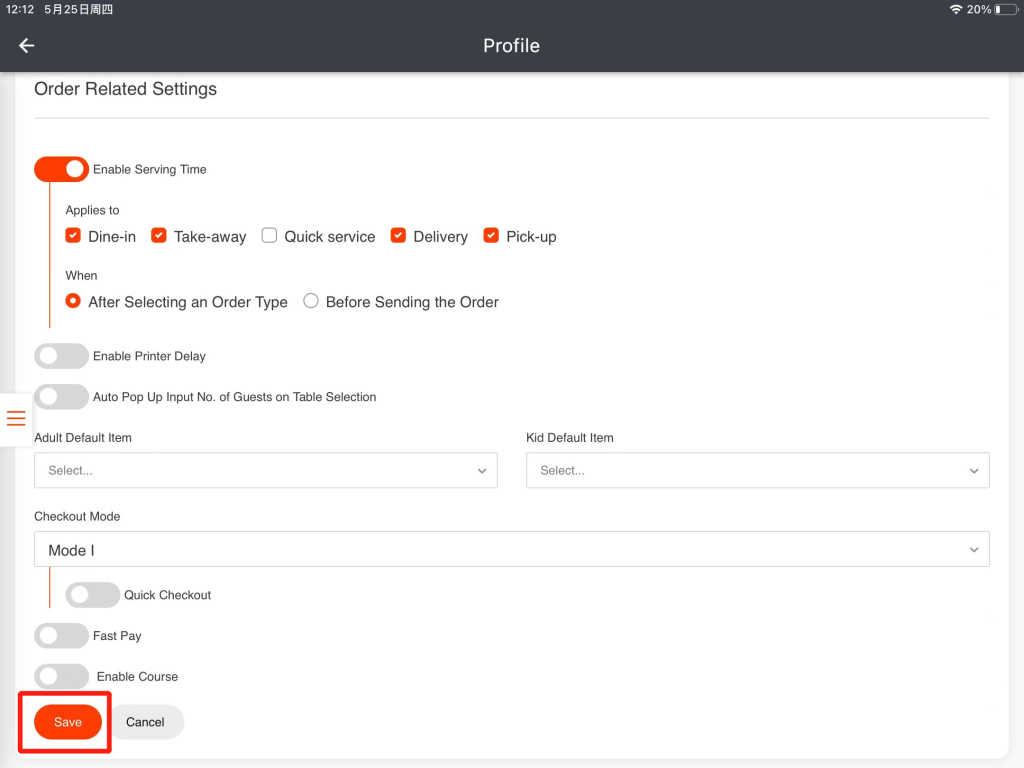Check the Quick service checkbox
This screenshot has width=1024, height=768.
point(269,236)
